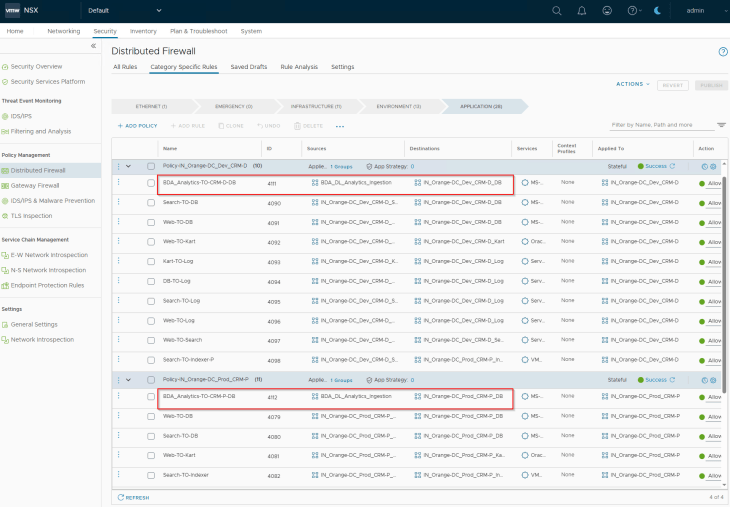Click Refresh at the bottom of table

pyautogui.click(x=133, y=497)
